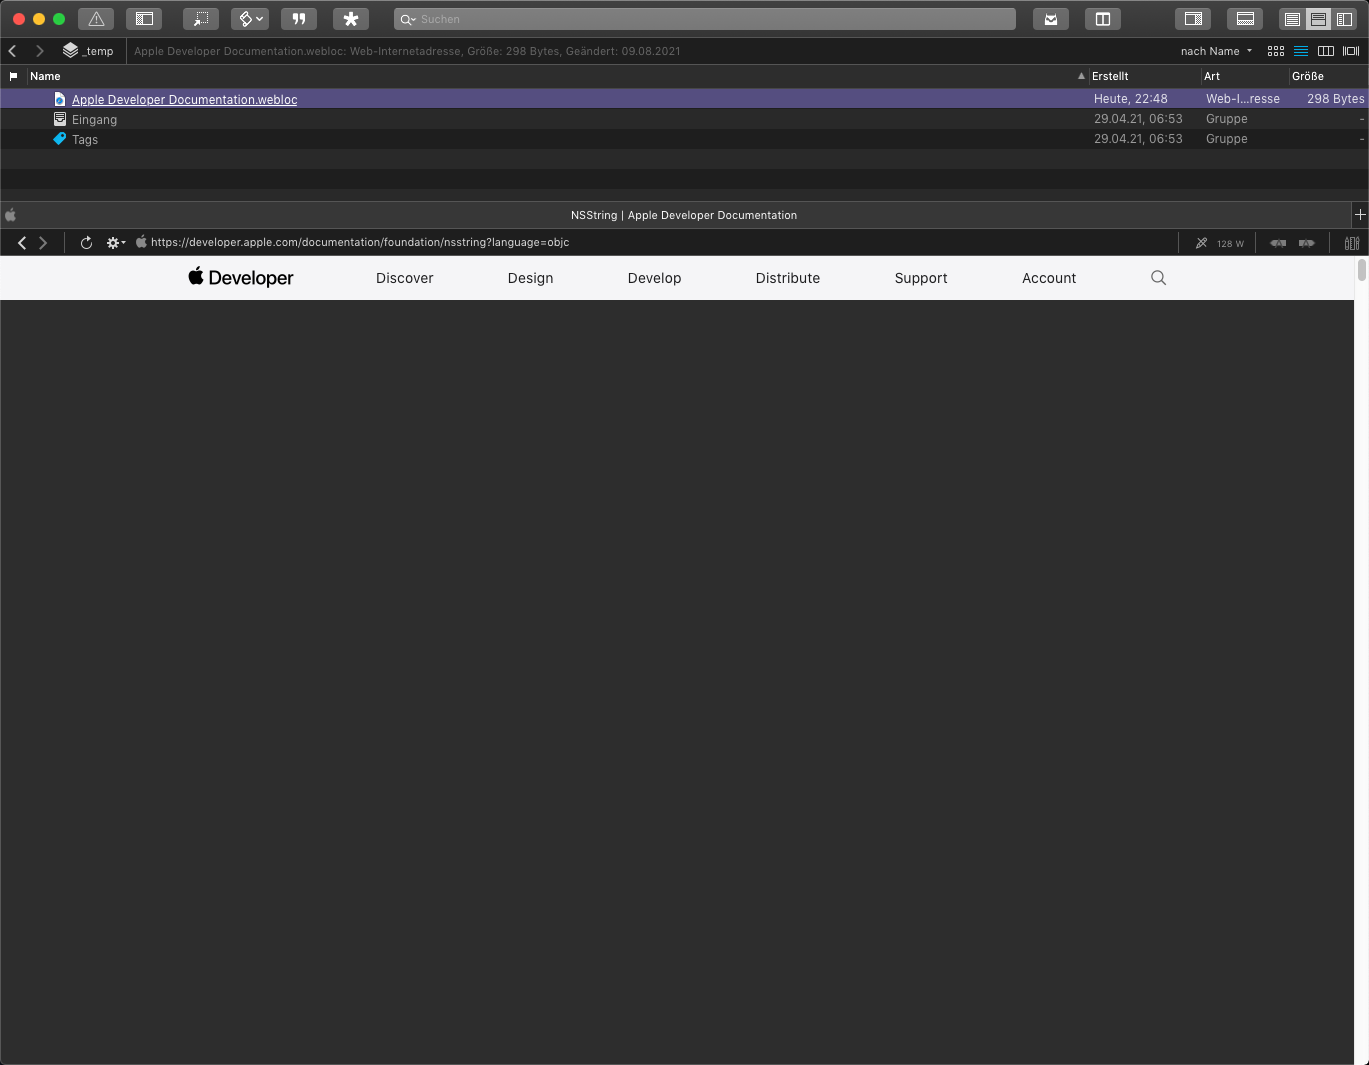Open the gear actions dropdown in preview
Screen dimensions: 1369x1065
116,243
